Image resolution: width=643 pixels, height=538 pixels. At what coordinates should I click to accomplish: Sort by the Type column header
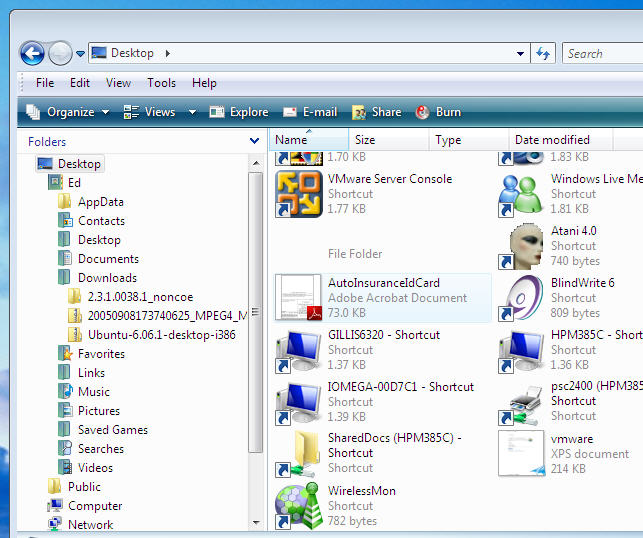click(469, 140)
